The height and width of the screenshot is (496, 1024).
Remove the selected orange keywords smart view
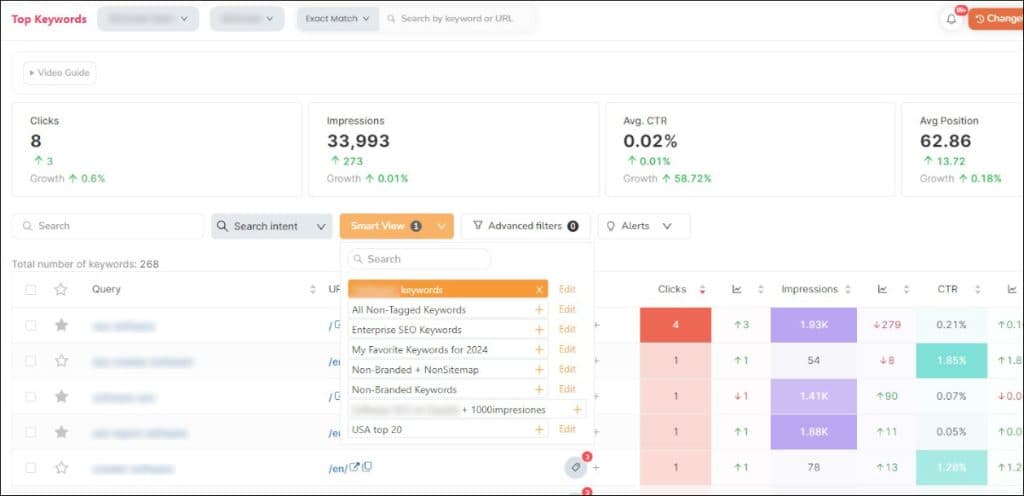click(539, 290)
